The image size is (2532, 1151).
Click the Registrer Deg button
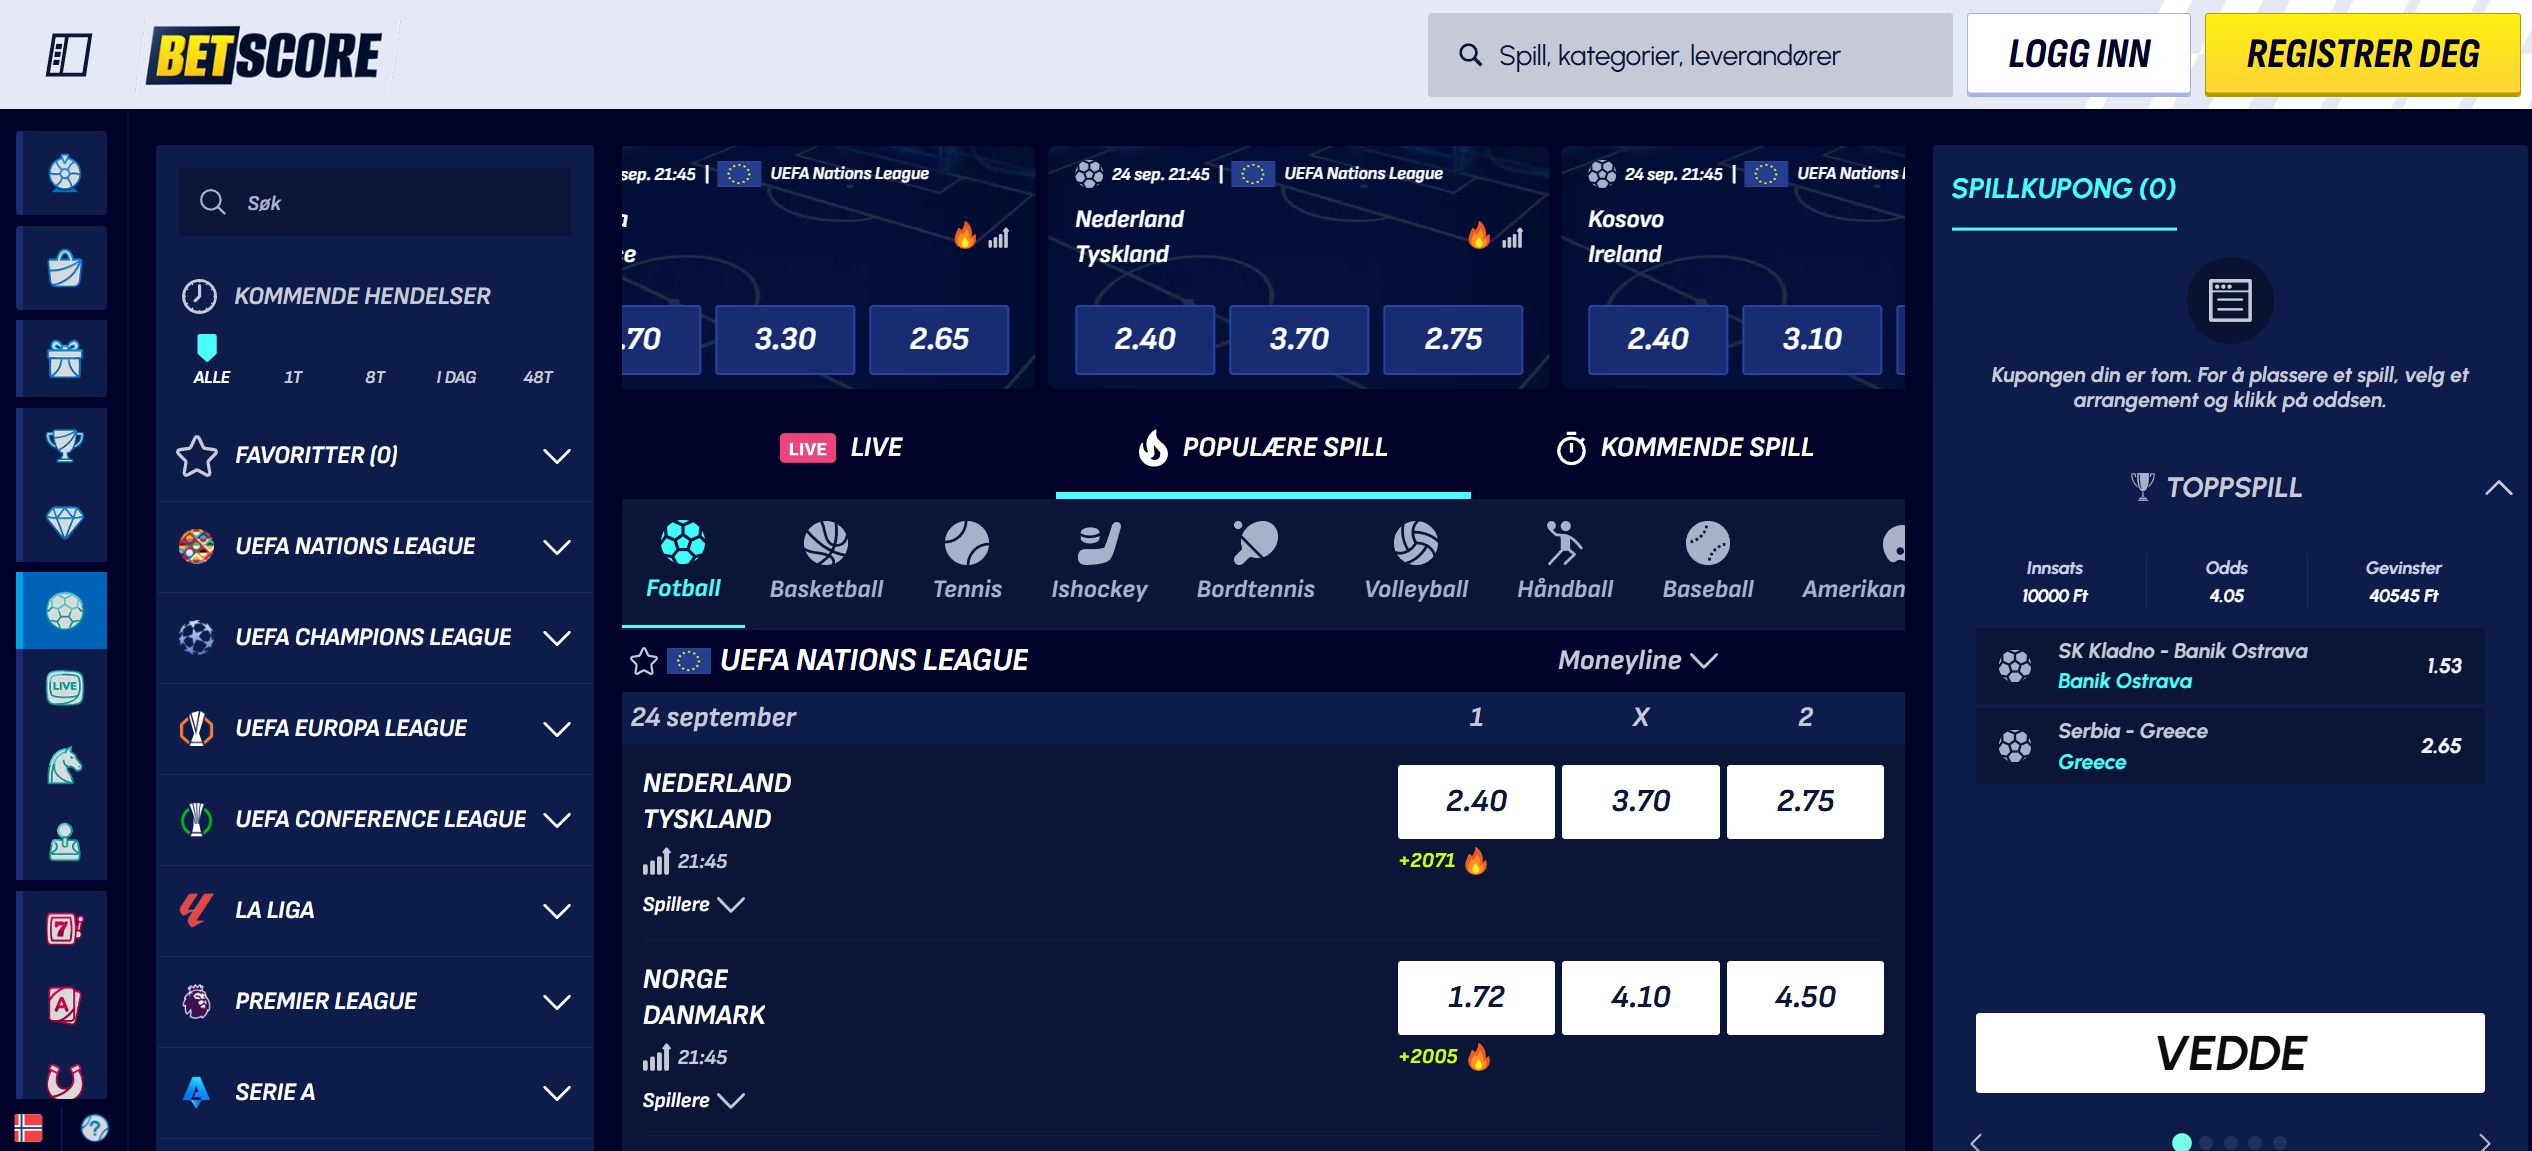2362,54
